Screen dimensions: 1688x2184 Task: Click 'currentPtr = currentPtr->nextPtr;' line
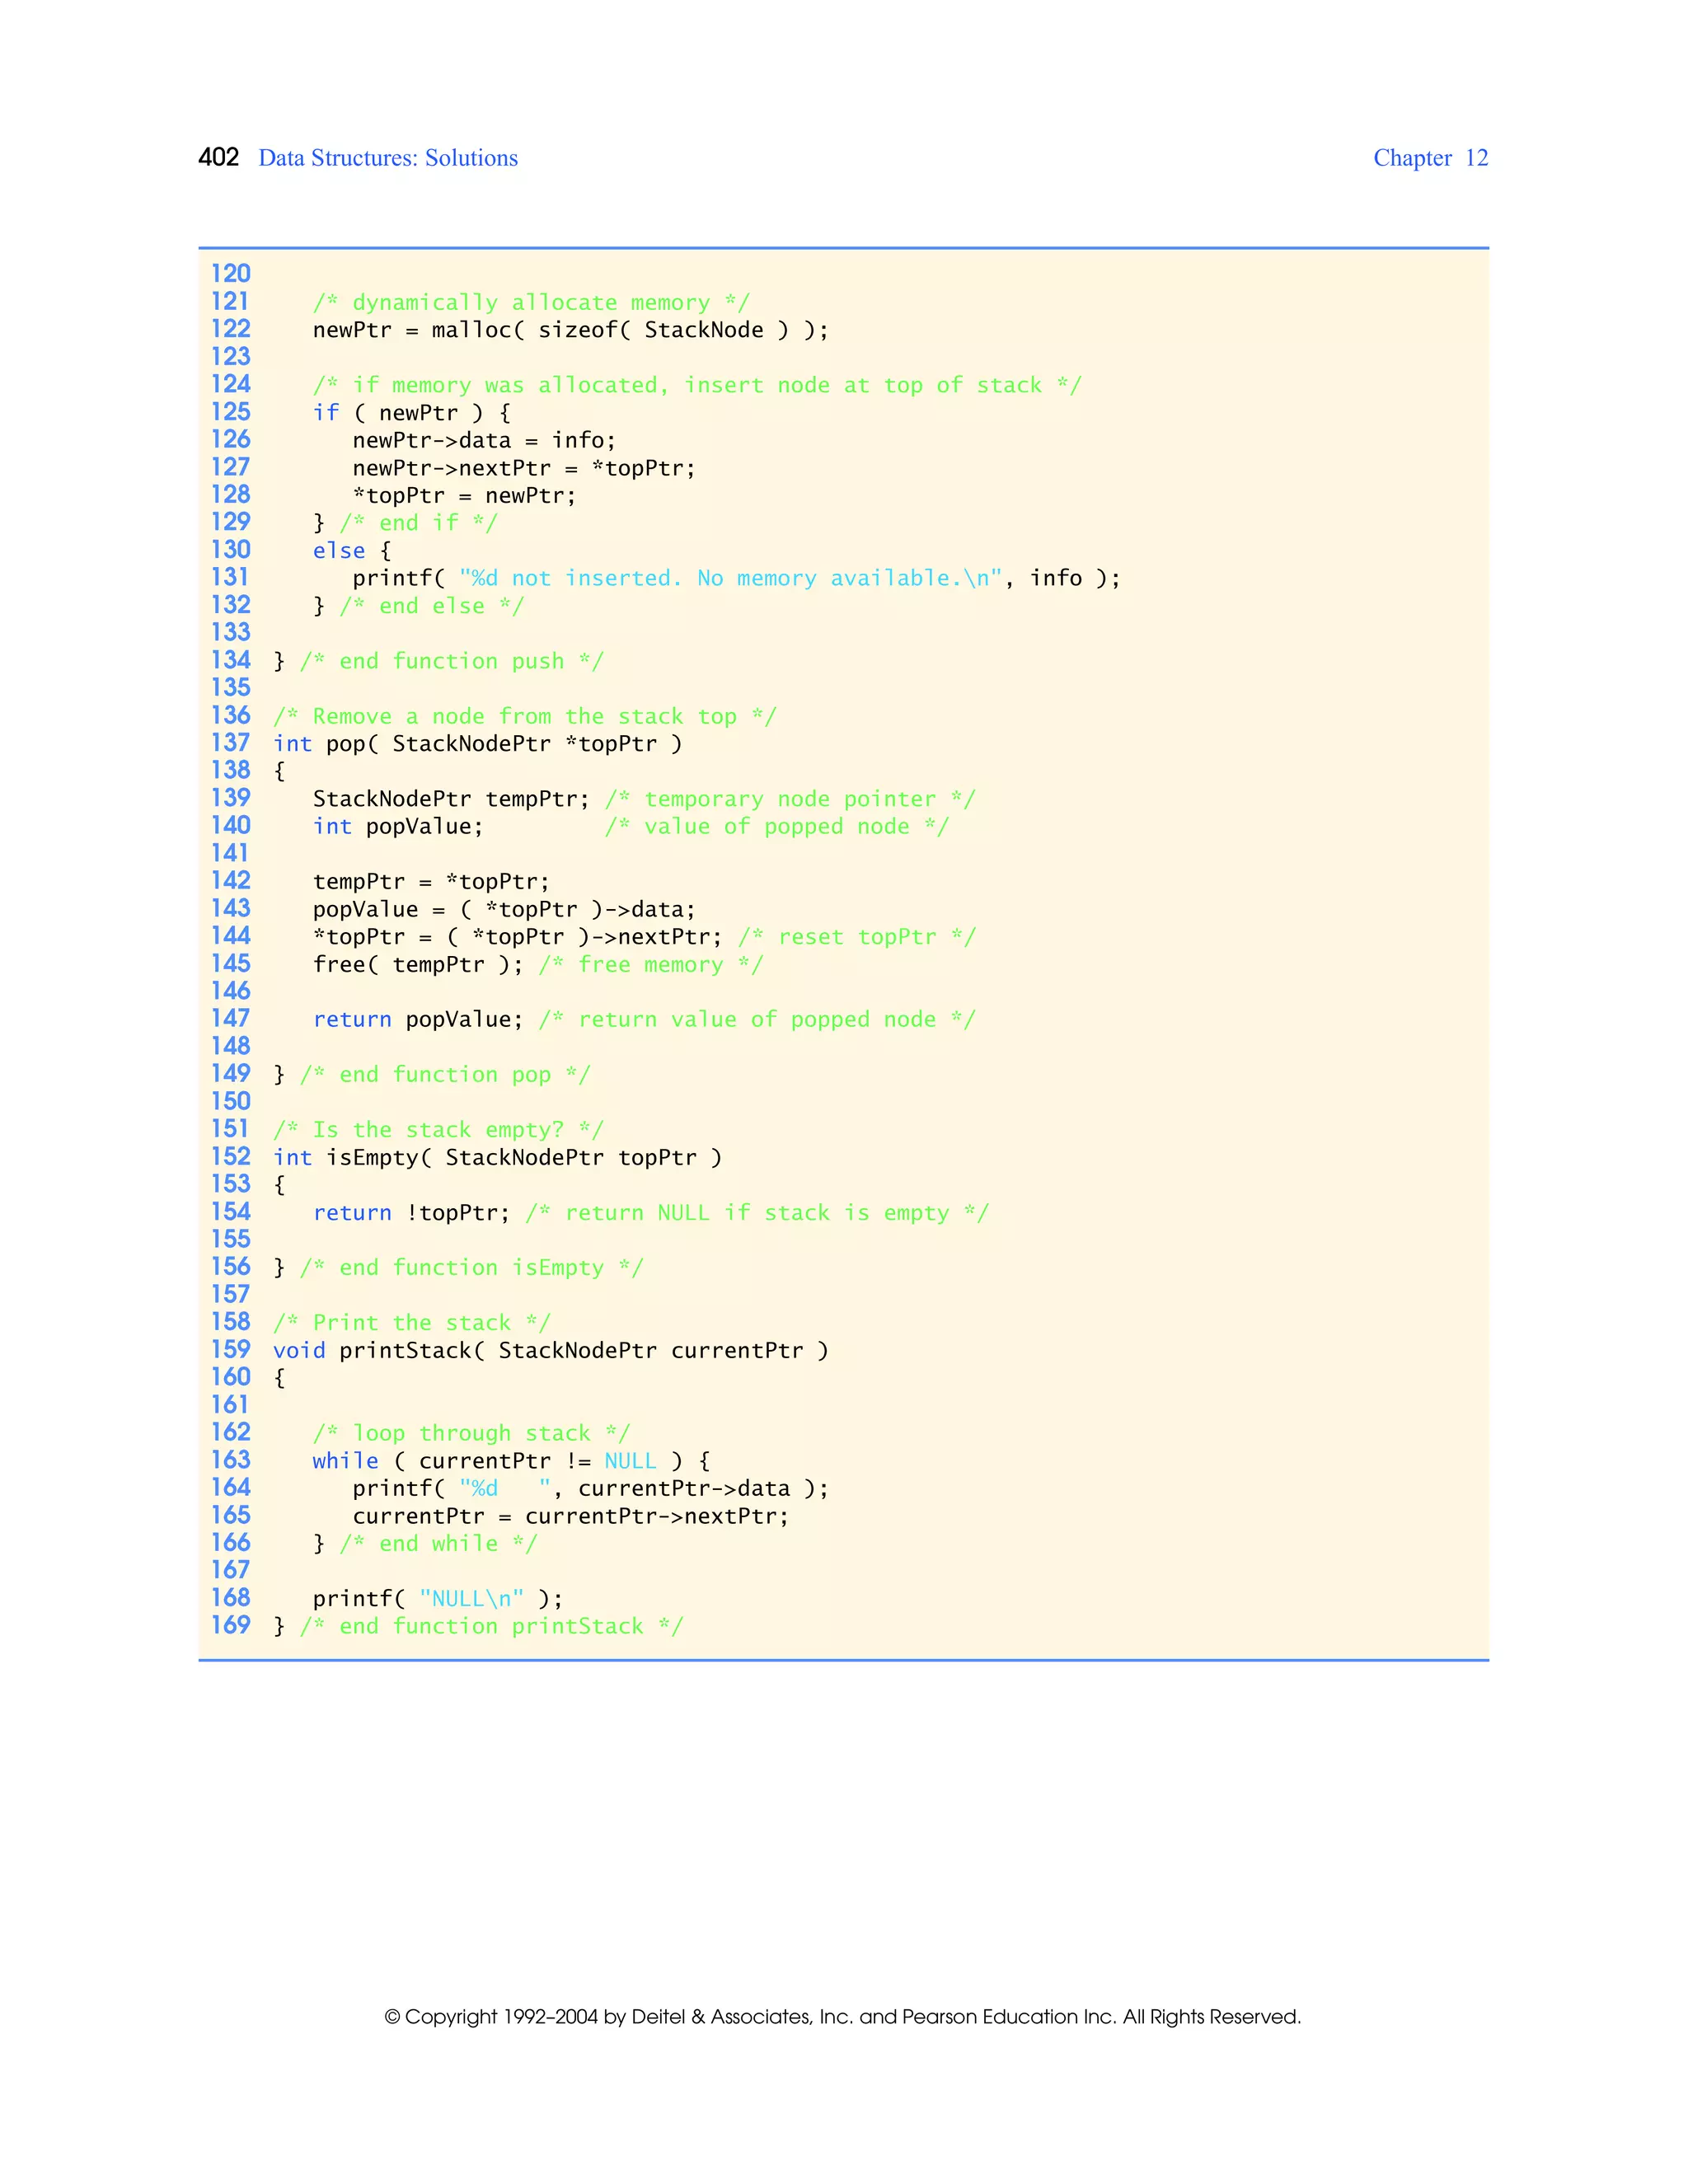[x=570, y=1517]
